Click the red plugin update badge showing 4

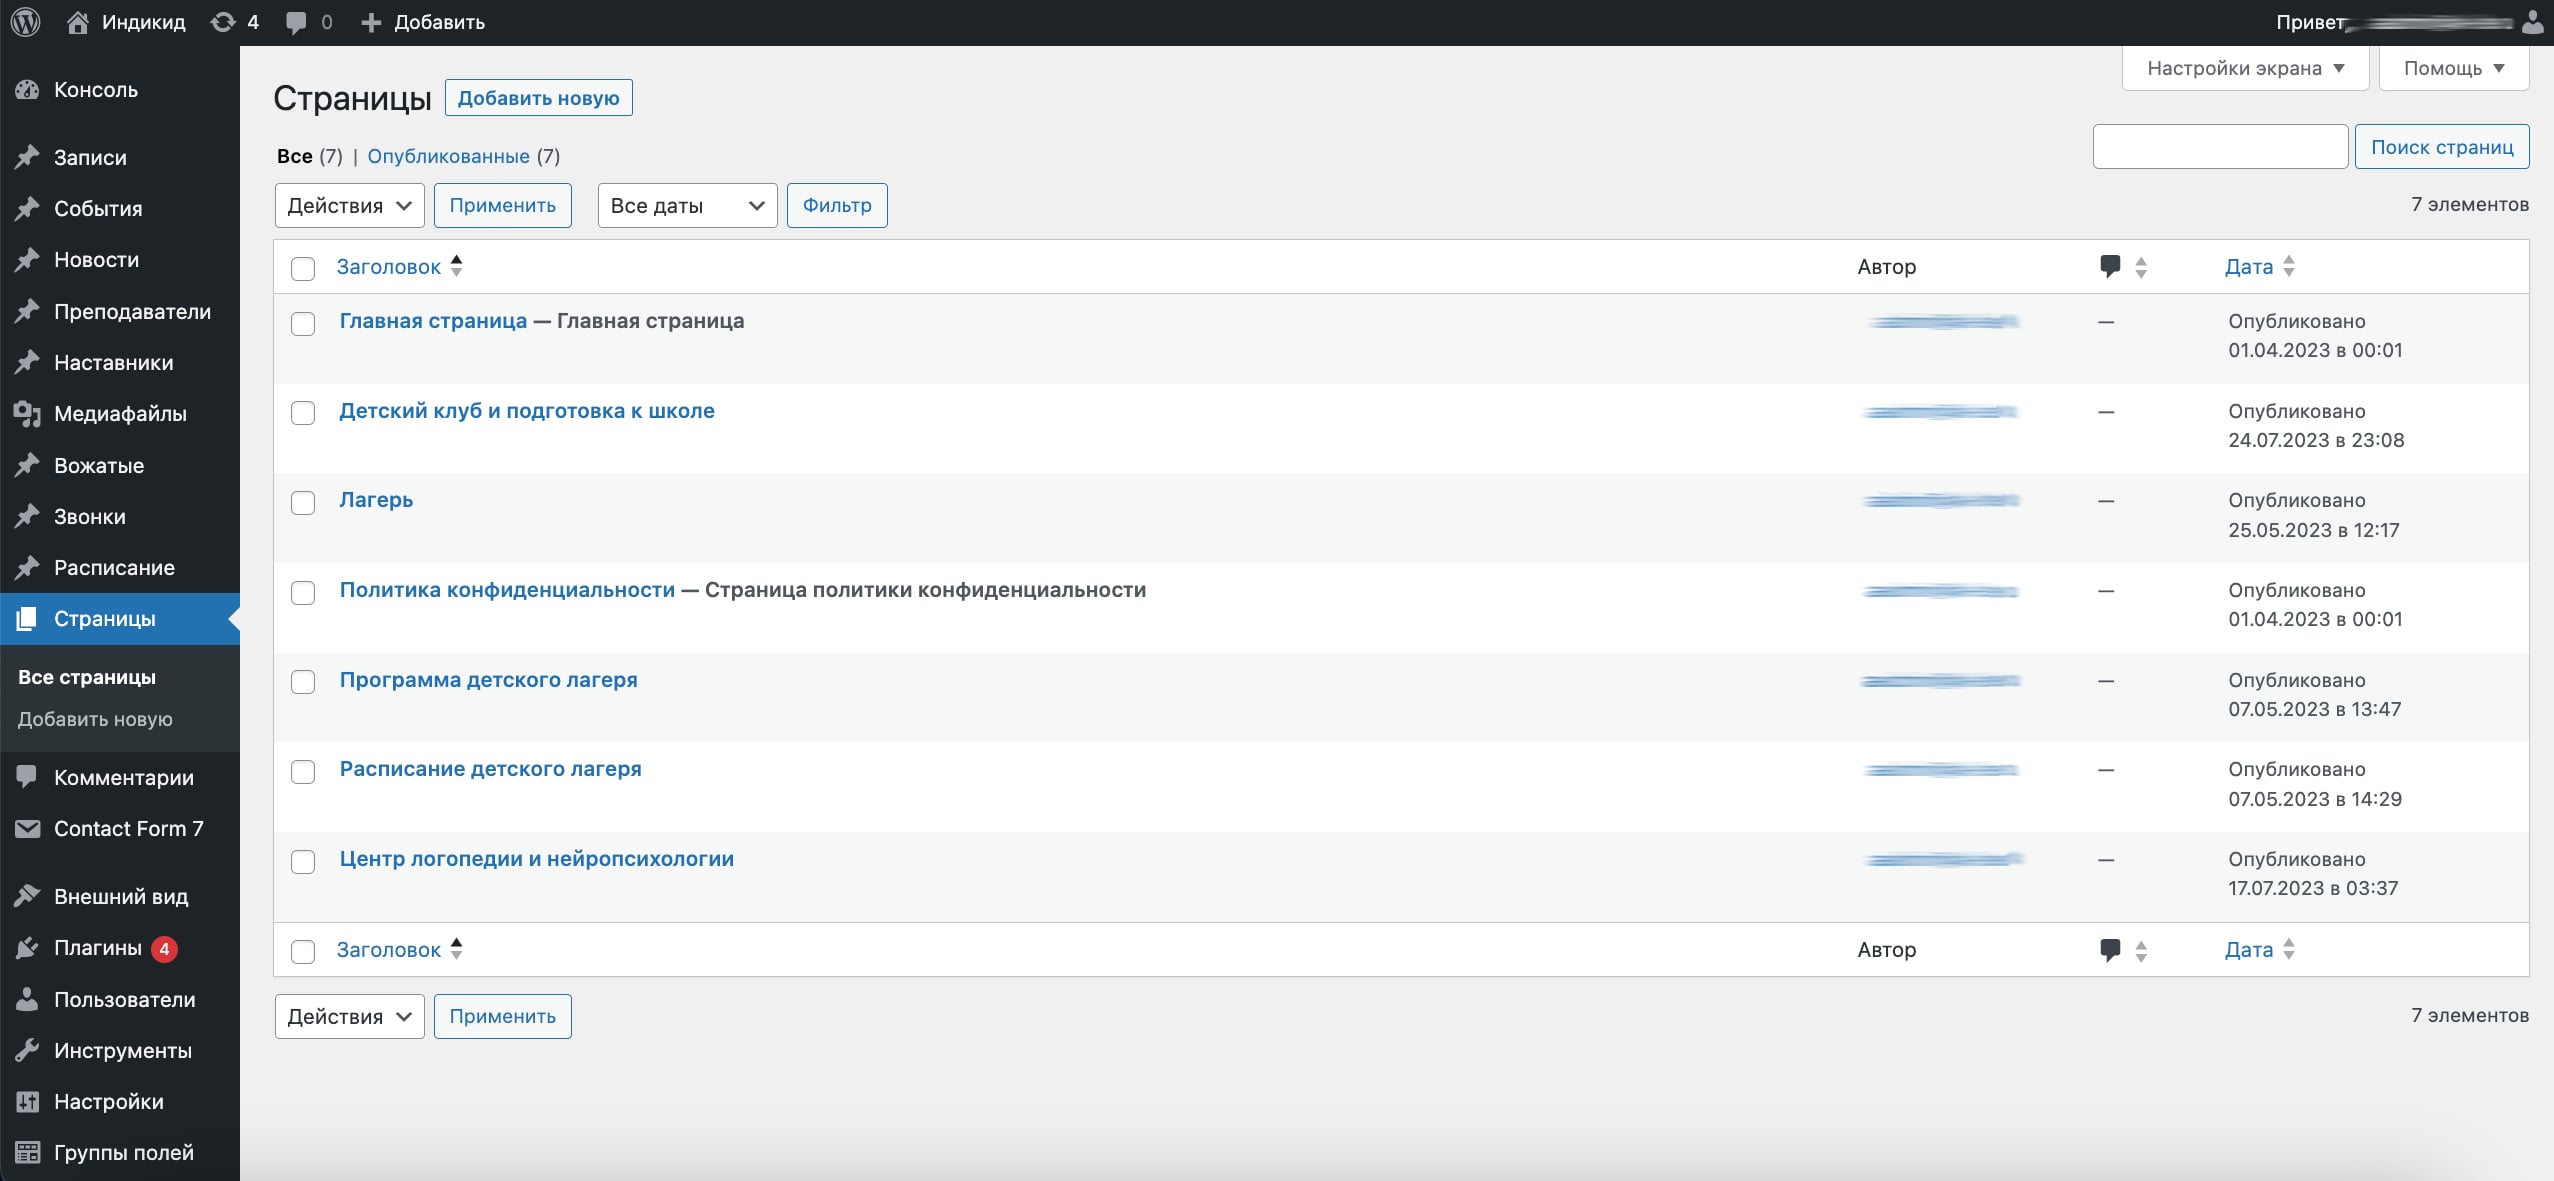pyautogui.click(x=165, y=949)
